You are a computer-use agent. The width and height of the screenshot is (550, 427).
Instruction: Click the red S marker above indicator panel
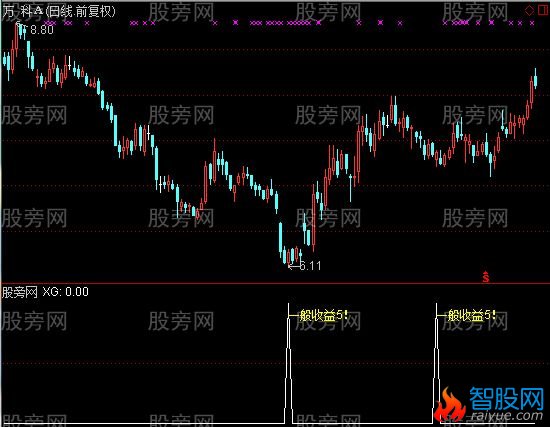click(485, 277)
